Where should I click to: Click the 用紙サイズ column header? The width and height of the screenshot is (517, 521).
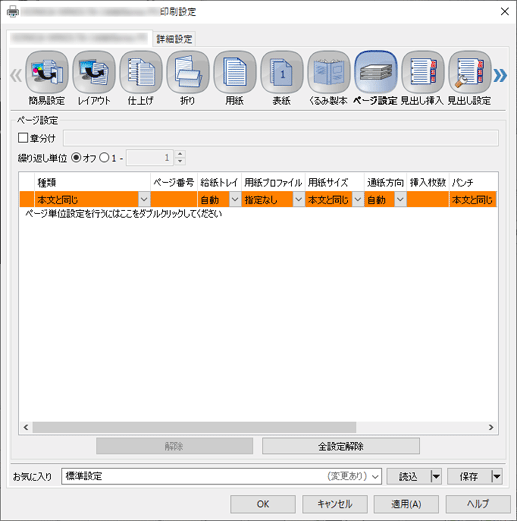tap(334, 182)
